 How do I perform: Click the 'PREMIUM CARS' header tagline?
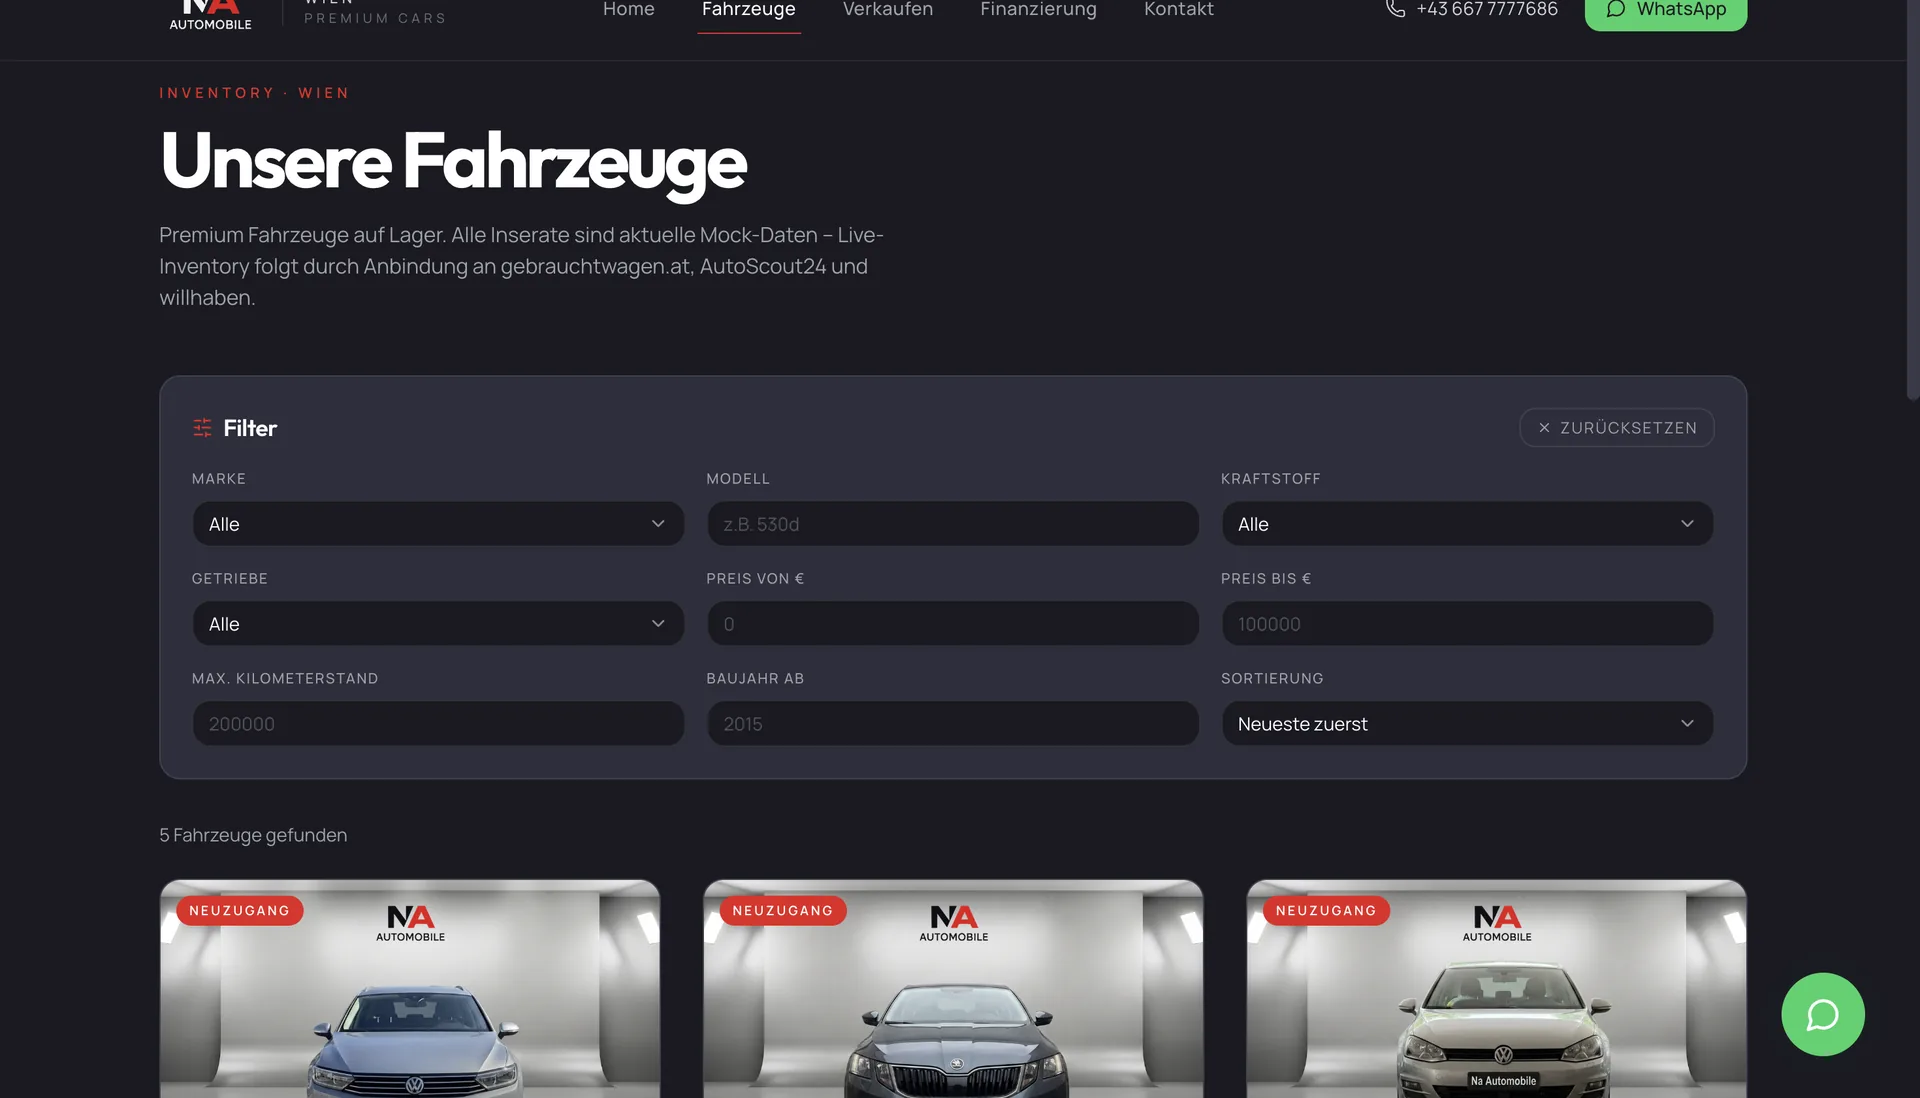[375, 18]
